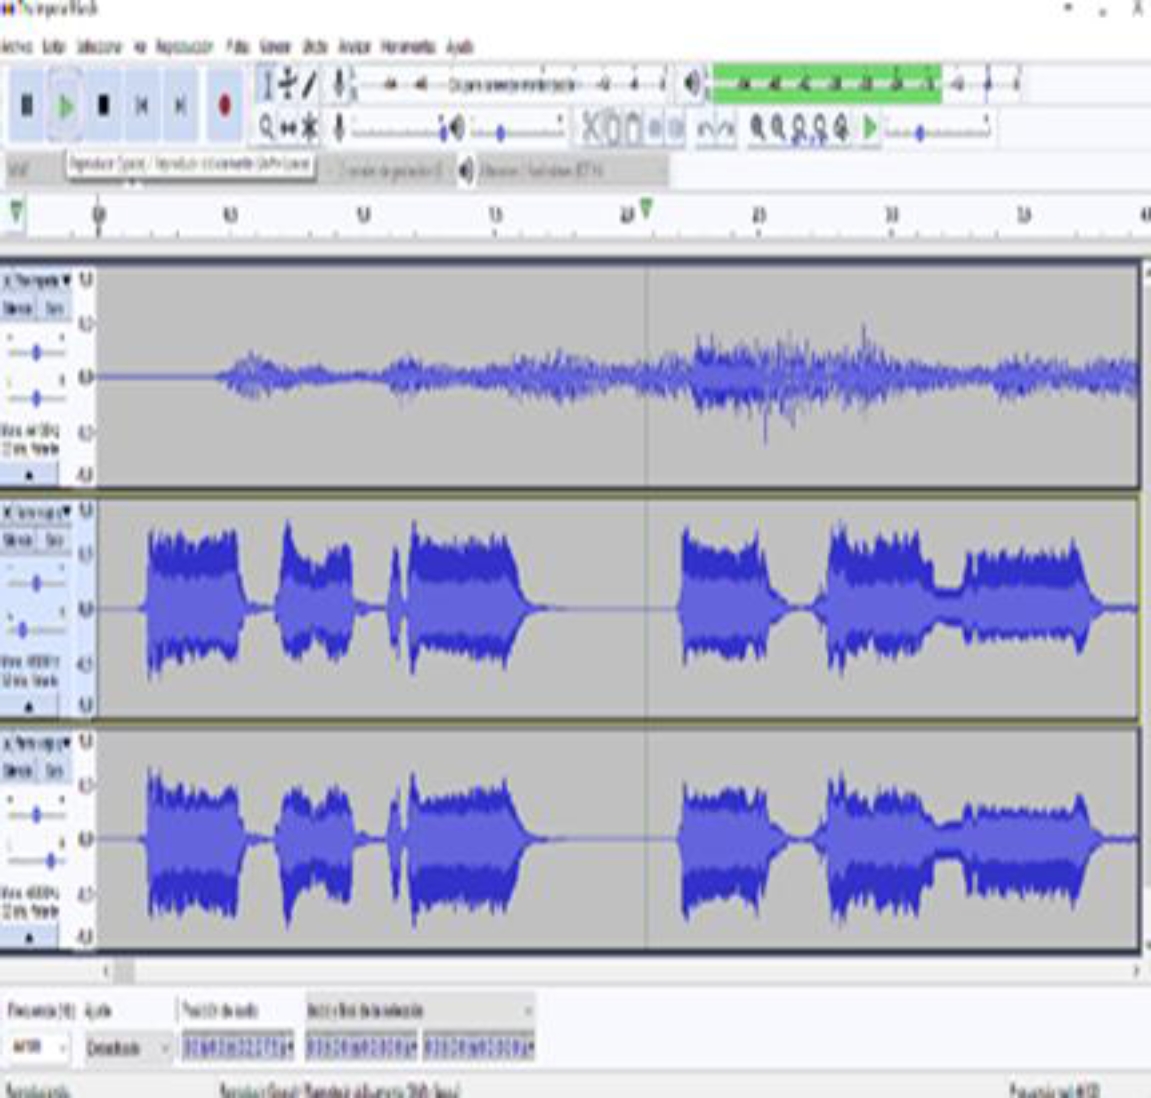
Task: Select the Multi-tool asterisk icon
Action: click(311, 127)
